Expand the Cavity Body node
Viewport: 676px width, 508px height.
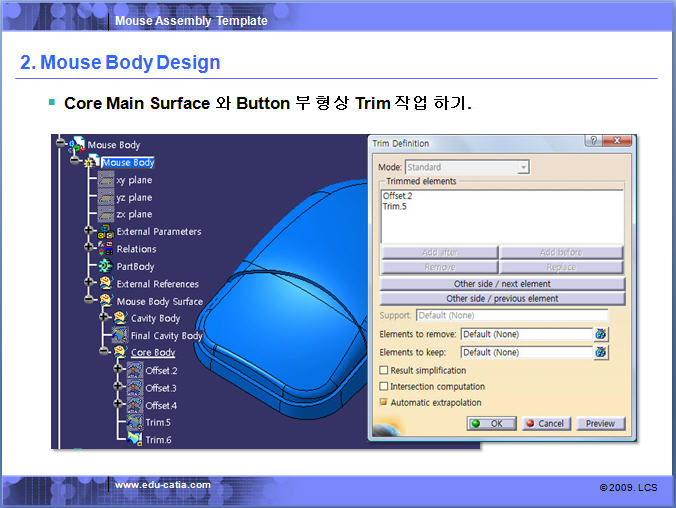click(x=103, y=318)
